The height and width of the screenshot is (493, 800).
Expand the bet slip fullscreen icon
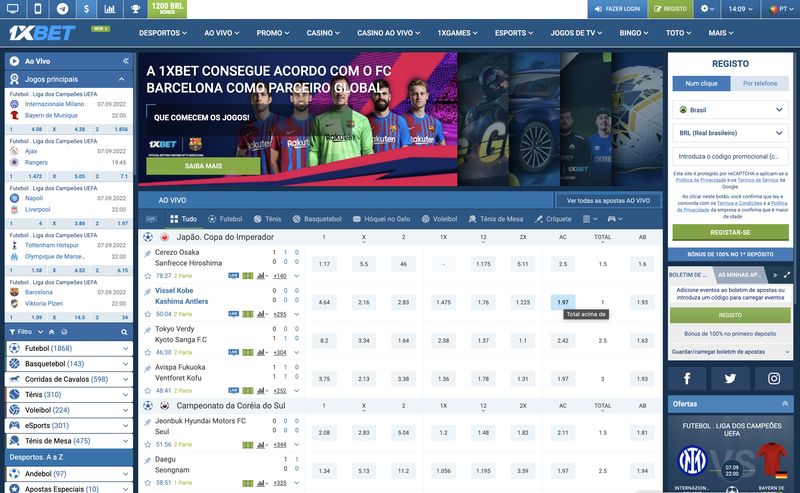[787, 275]
